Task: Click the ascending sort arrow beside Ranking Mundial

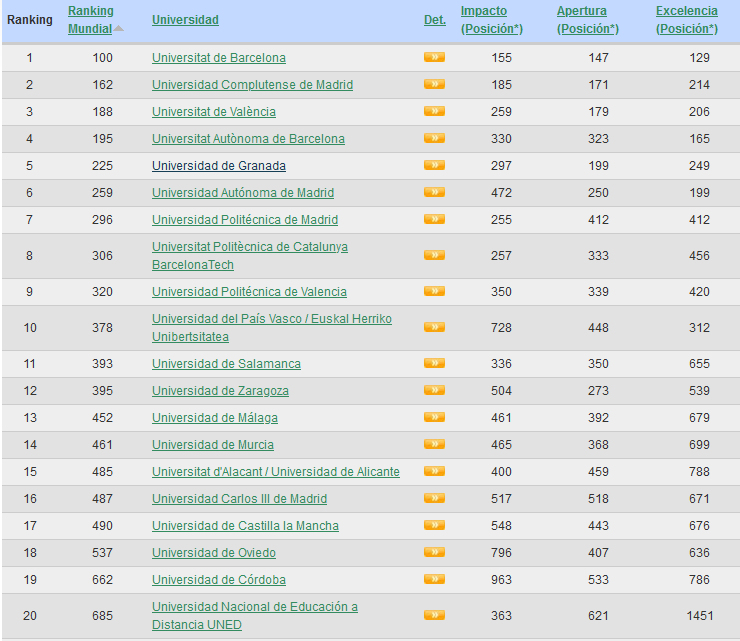Action: pos(118,28)
